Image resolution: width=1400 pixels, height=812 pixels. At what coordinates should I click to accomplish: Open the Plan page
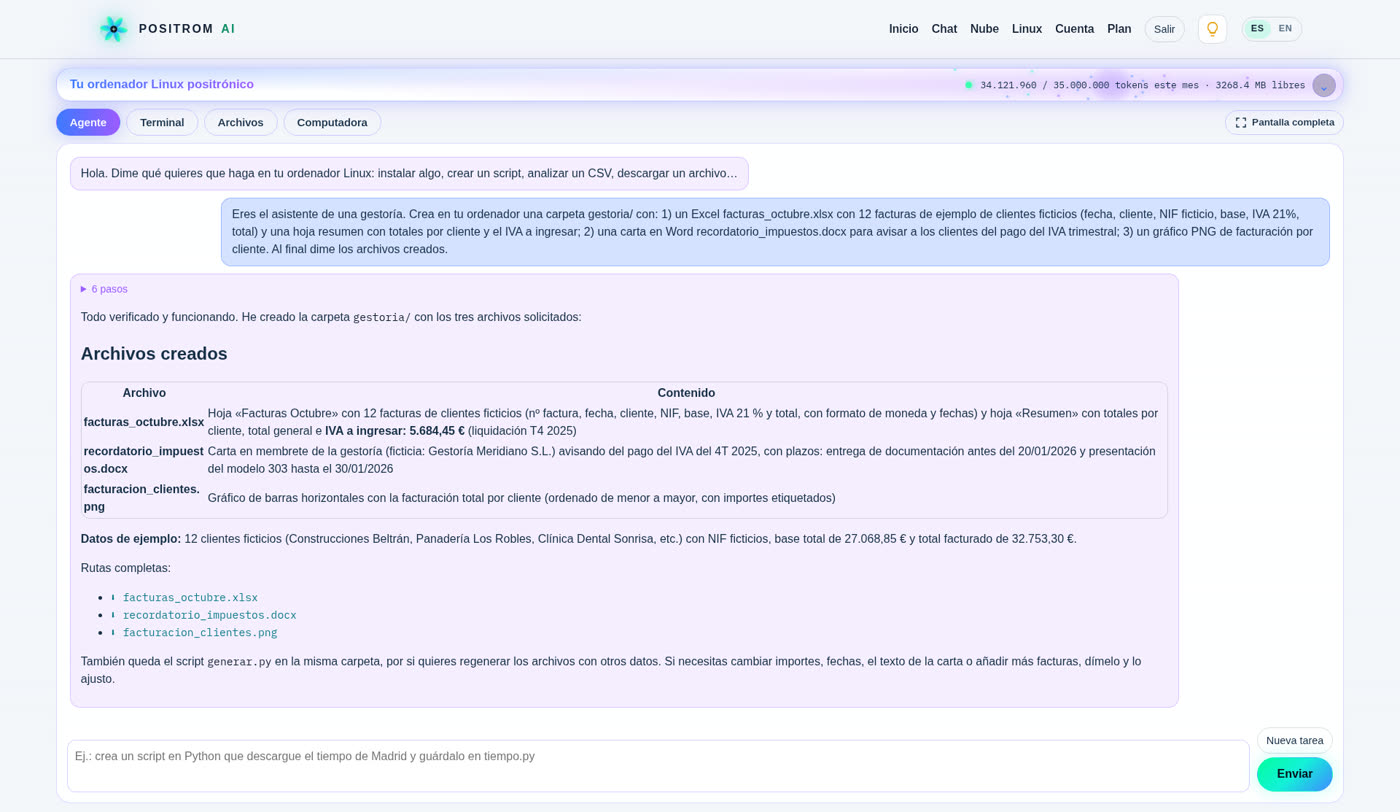[x=1119, y=29]
